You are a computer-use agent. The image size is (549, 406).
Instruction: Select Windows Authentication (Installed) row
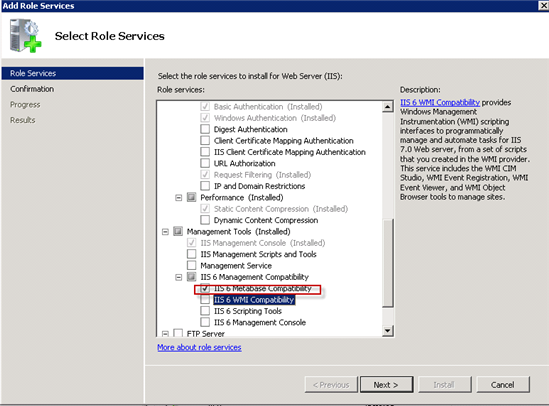pos(275,118)
